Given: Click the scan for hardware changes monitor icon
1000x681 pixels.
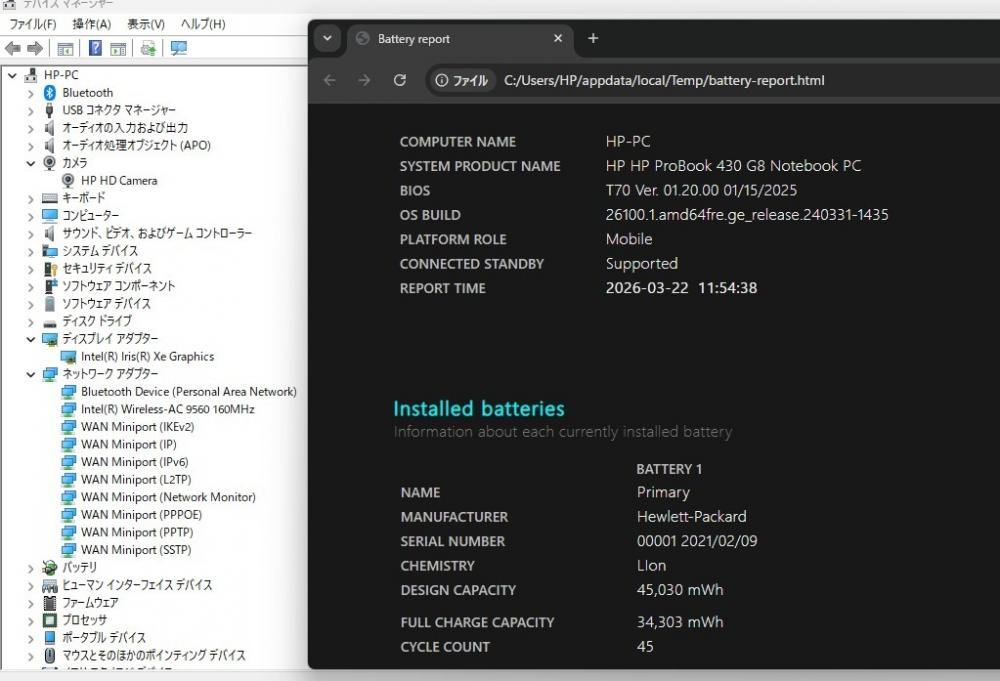Looking at the screenshot, I should coord(179,48).
